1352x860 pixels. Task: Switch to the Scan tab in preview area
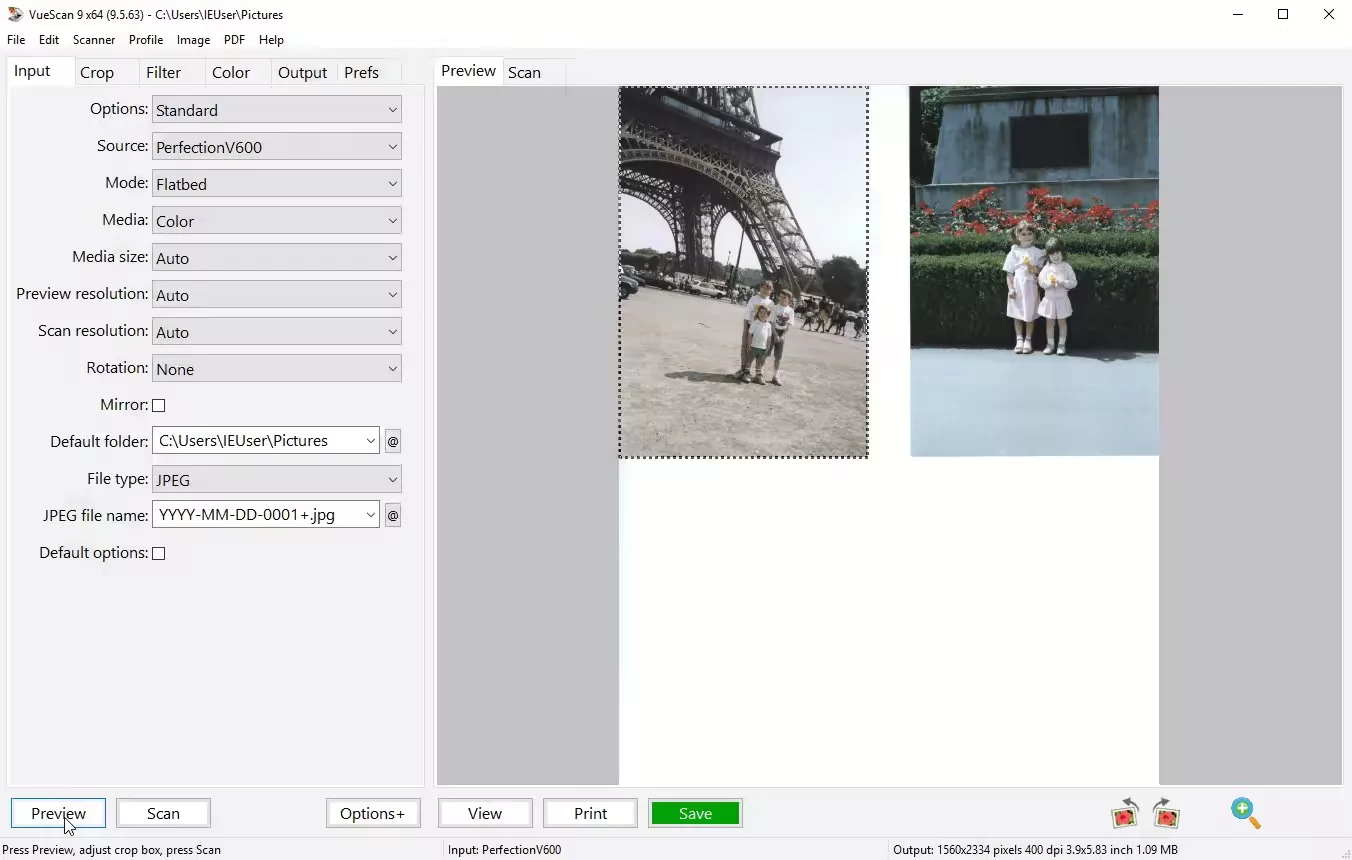pyautogui.click(x=524, y=71)
